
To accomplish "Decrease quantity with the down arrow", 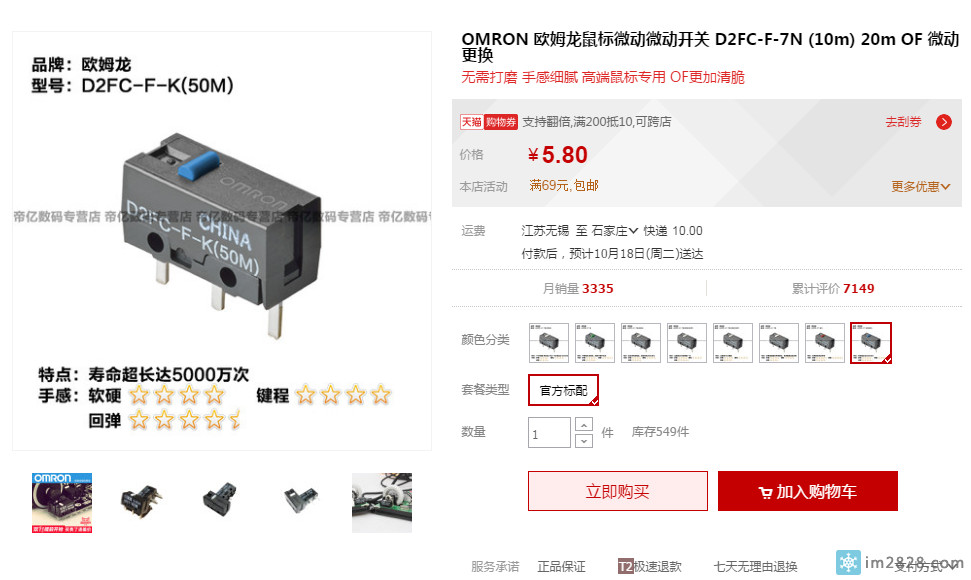I will click(x=583, y=441).
